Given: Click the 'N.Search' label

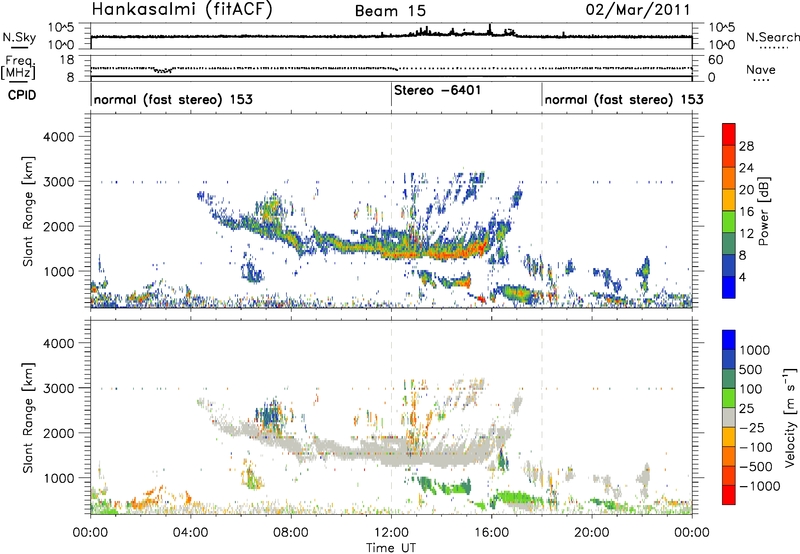Looking at the screenshot, I should pyautogui.click(x=772, y=37).
